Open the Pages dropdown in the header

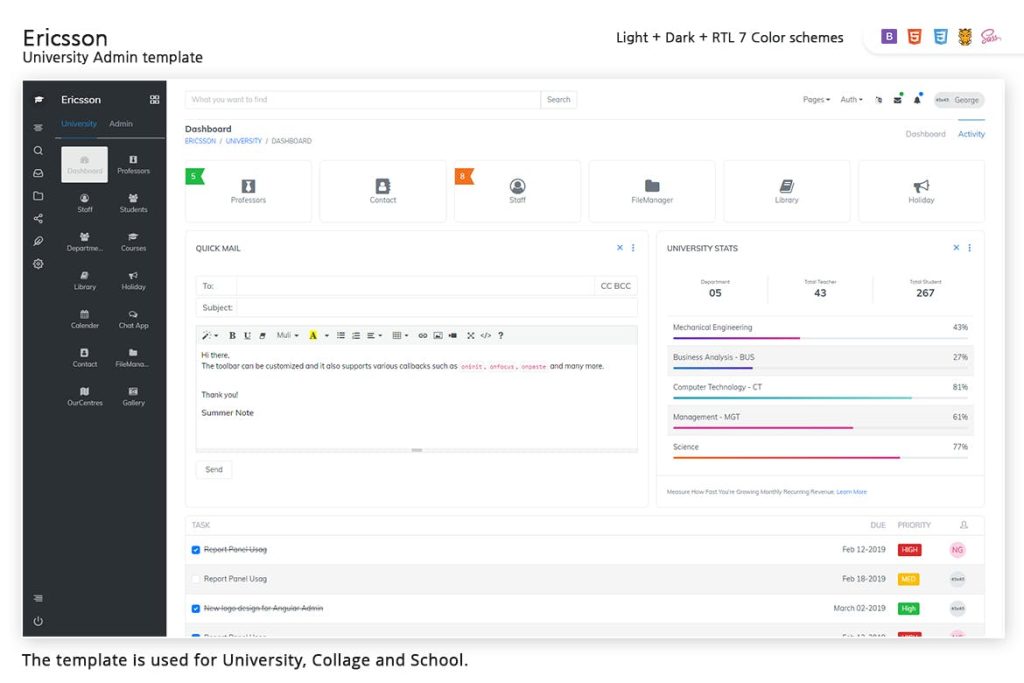click(818, 99)
